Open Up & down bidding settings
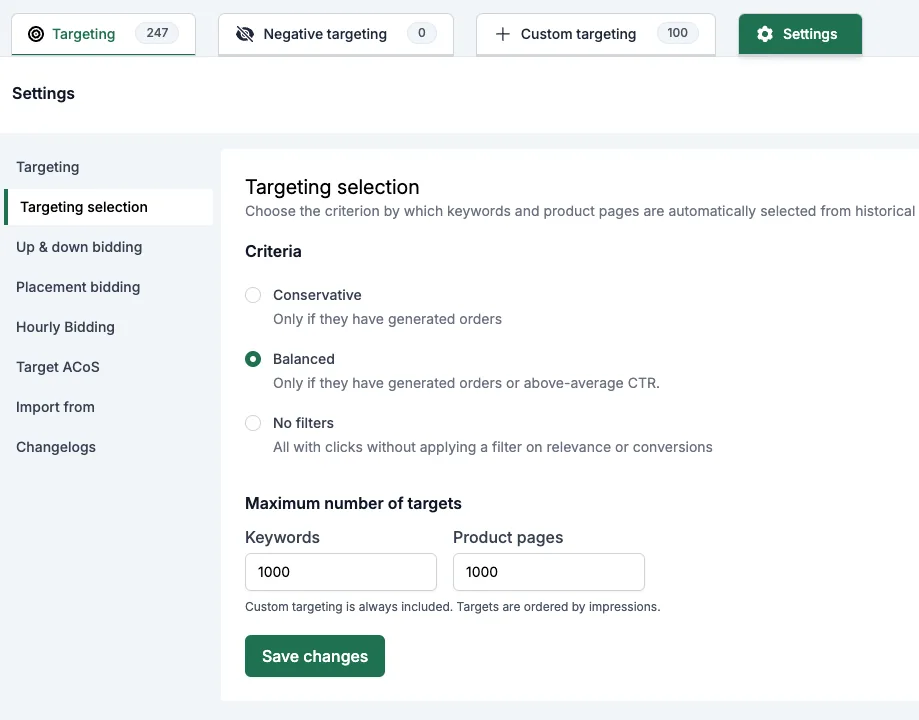Viewport: 919px width, 720px height. pos(79,247)
